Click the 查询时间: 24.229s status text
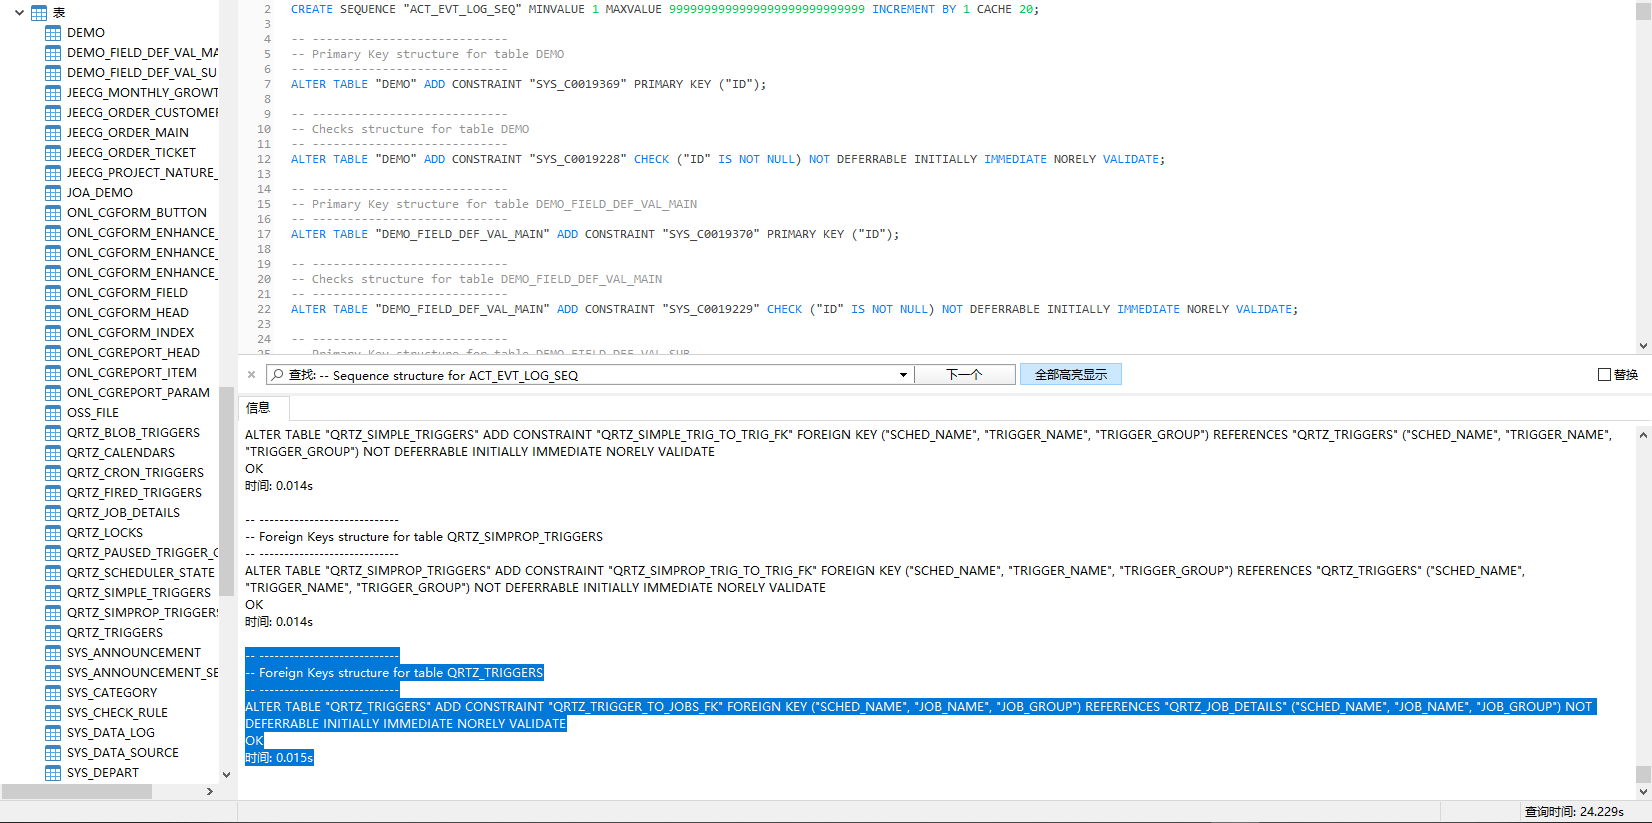This screenshot has height=823, width=1652. click(x=1574, y=812)
